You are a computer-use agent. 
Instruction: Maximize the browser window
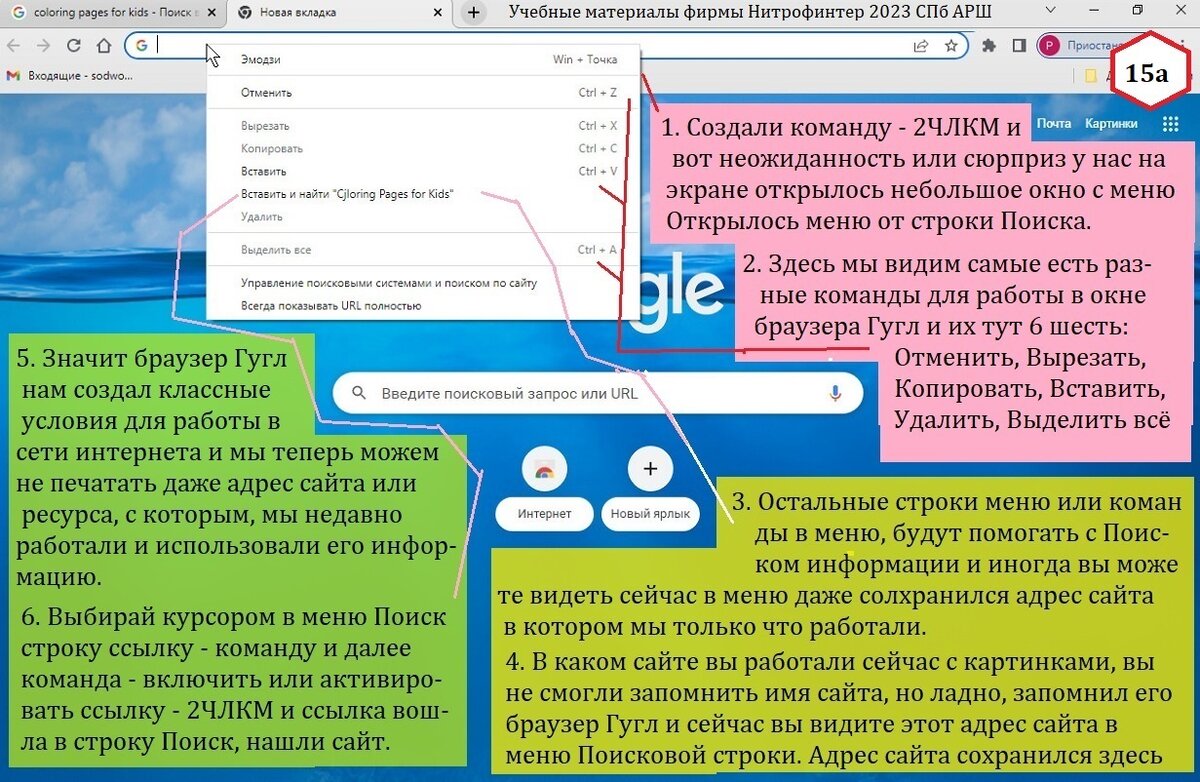tap(1137, 10)
